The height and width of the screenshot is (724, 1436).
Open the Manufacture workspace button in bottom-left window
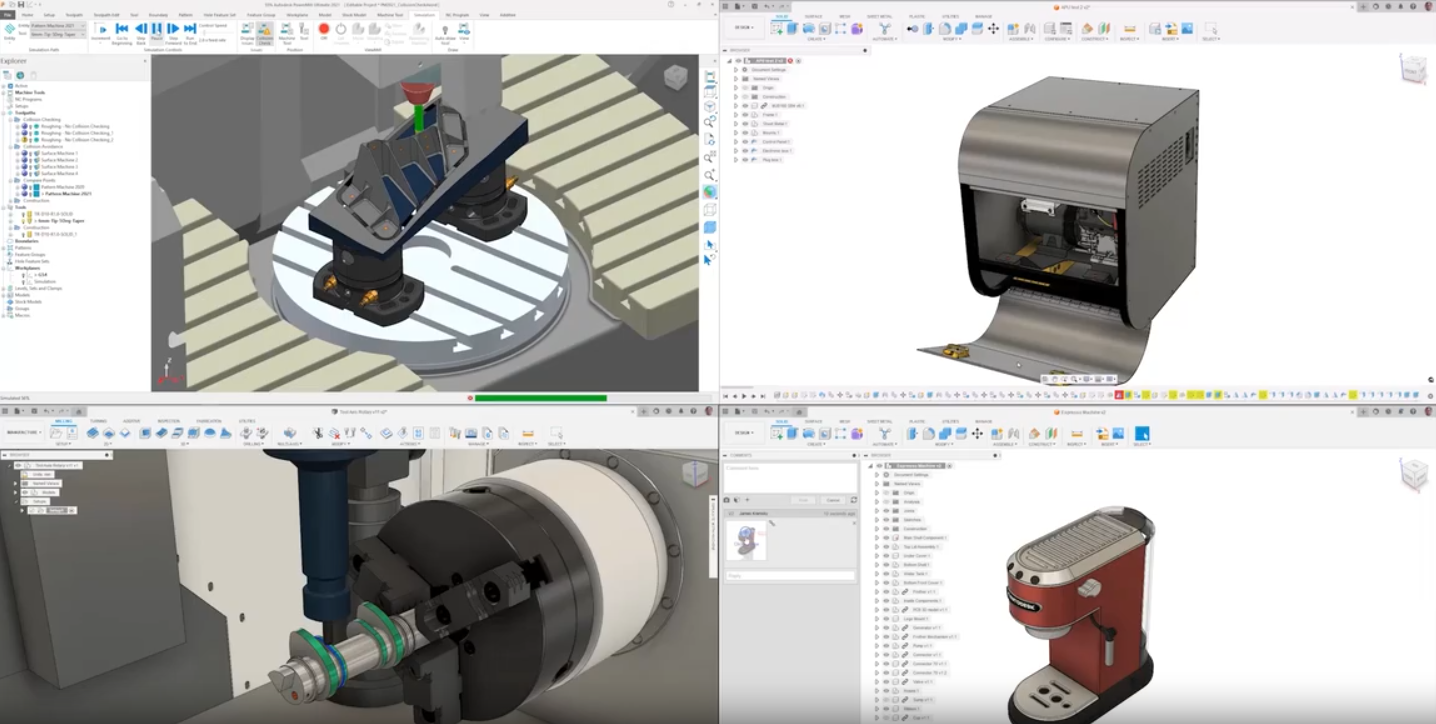tap(23, 433)
